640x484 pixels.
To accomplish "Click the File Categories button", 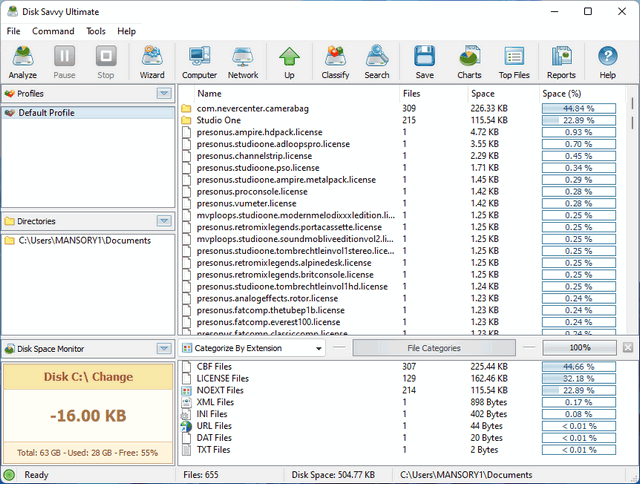I will (433, 348).
